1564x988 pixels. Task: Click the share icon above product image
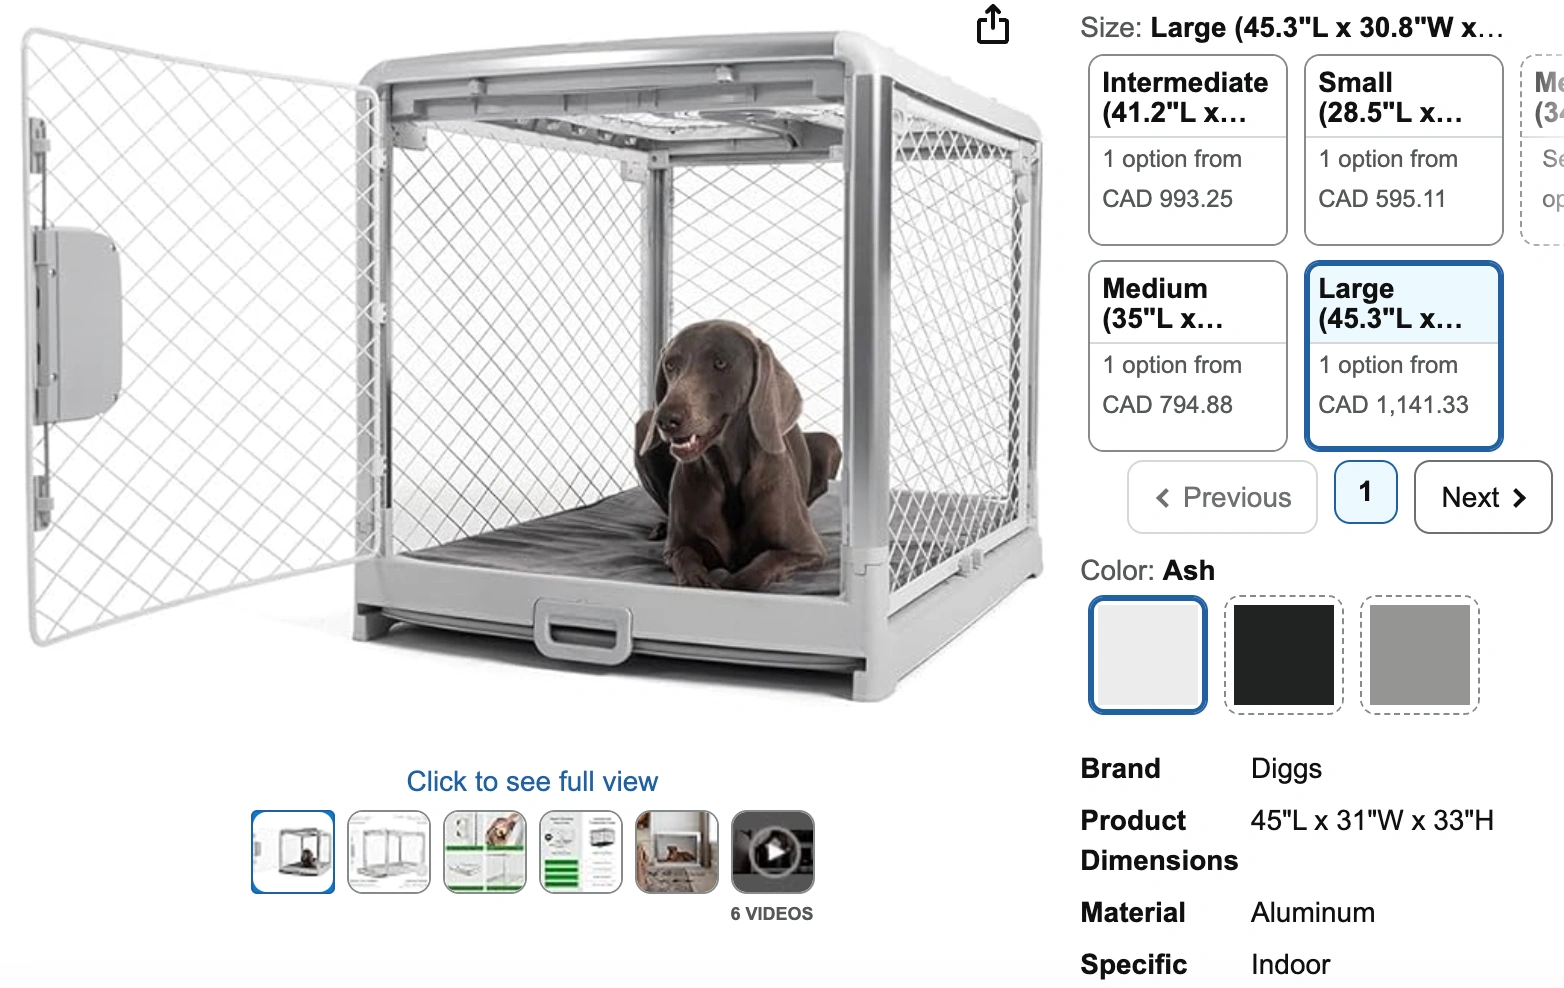992,25
